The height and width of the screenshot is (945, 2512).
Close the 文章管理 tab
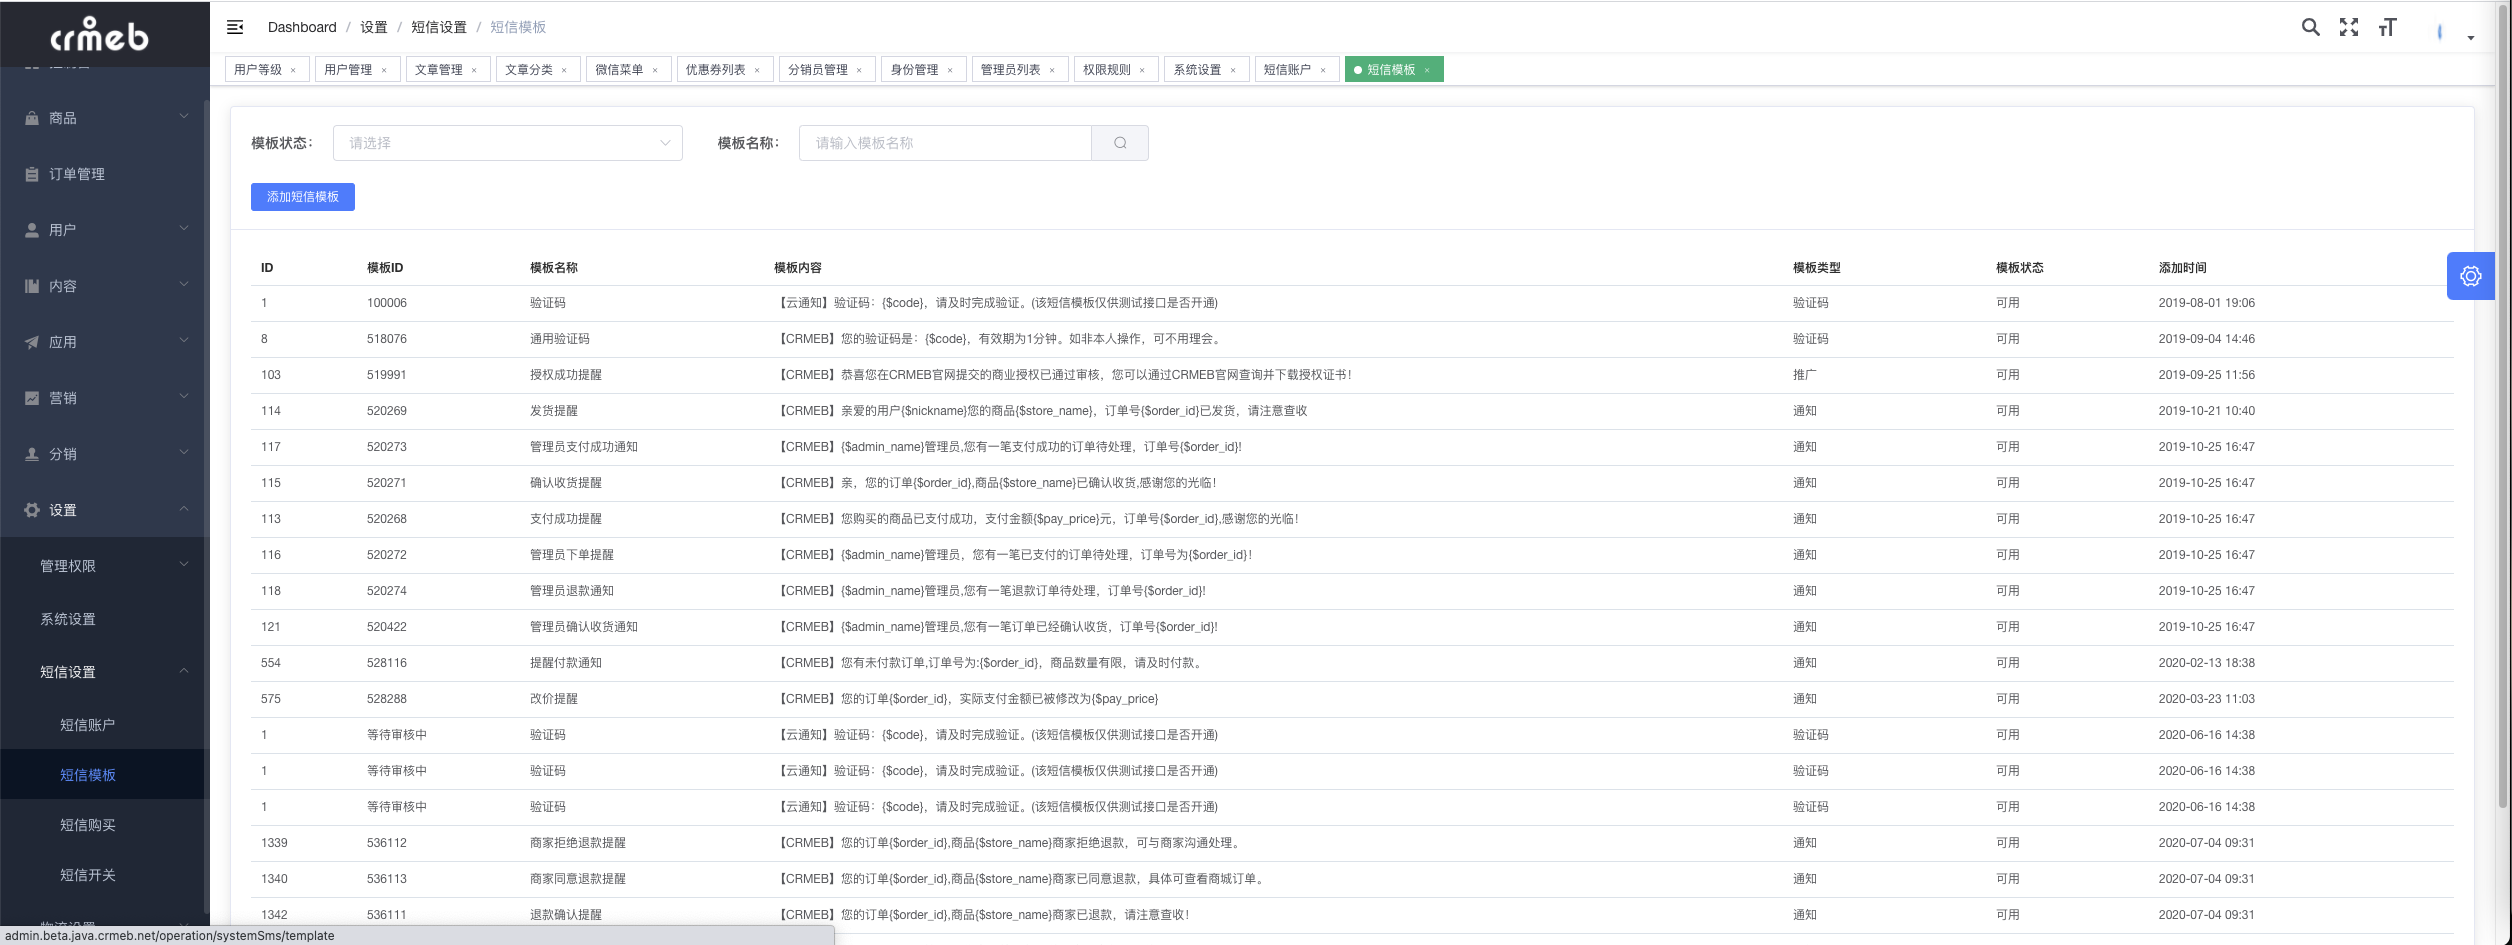tap(474, 70)
